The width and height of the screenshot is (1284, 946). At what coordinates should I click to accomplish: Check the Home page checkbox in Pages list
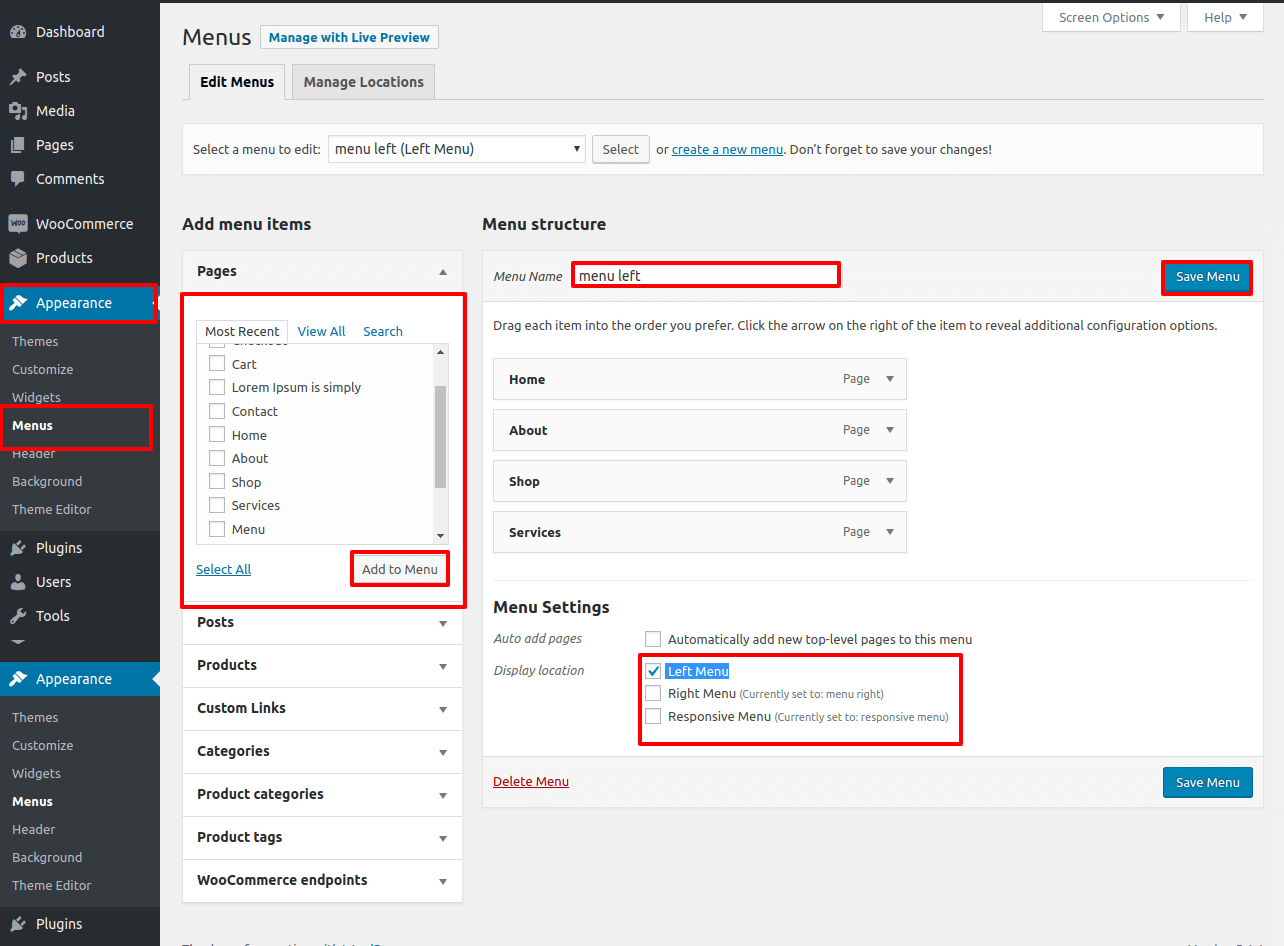click(216, 435)
